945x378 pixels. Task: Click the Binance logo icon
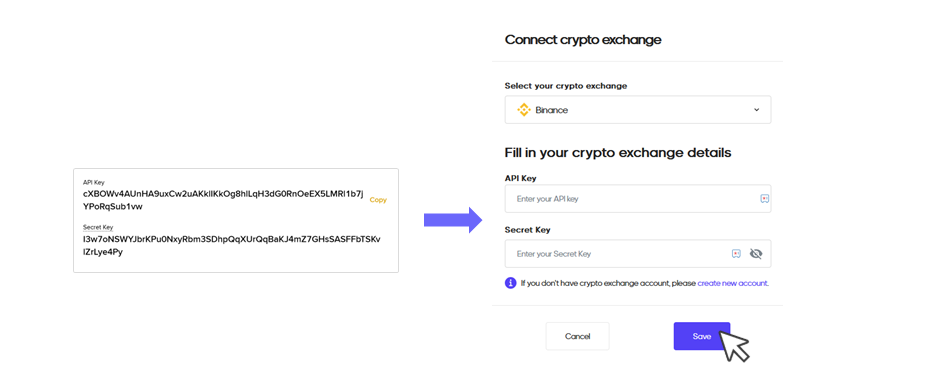tap(523, 110)
